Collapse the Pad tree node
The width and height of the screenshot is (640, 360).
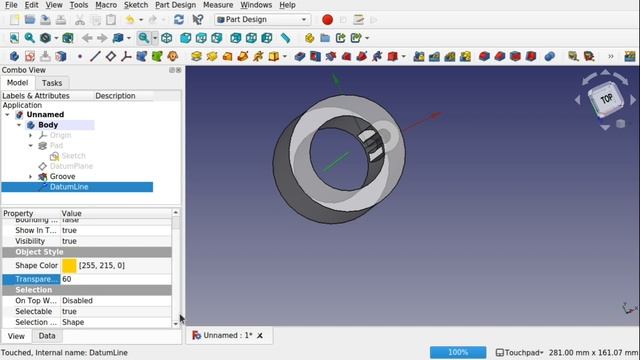pos(31,146)
